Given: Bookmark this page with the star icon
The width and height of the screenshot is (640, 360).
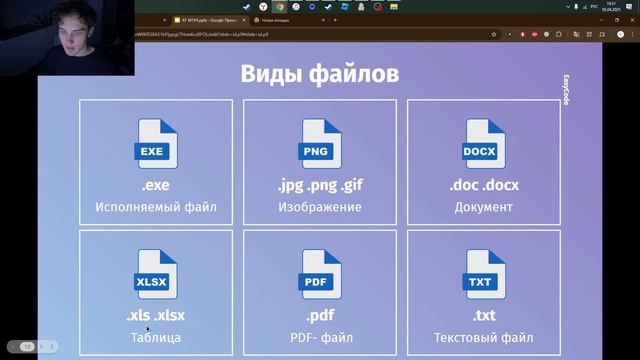Looking at the screenshot, I should coord(494,35).
